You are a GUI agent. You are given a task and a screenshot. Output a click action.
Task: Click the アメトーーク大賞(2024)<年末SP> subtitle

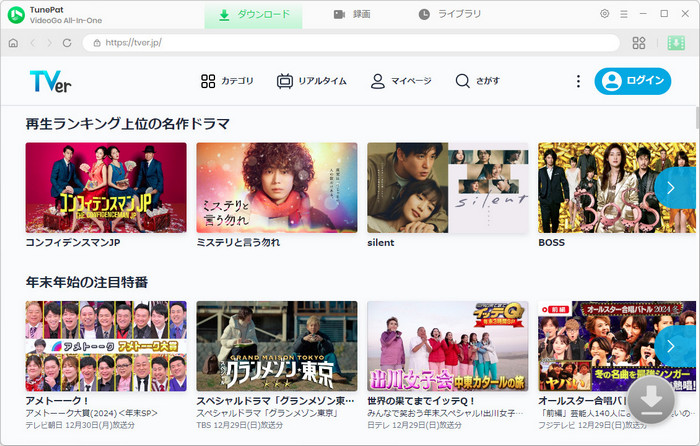click(x=92, y=413)
